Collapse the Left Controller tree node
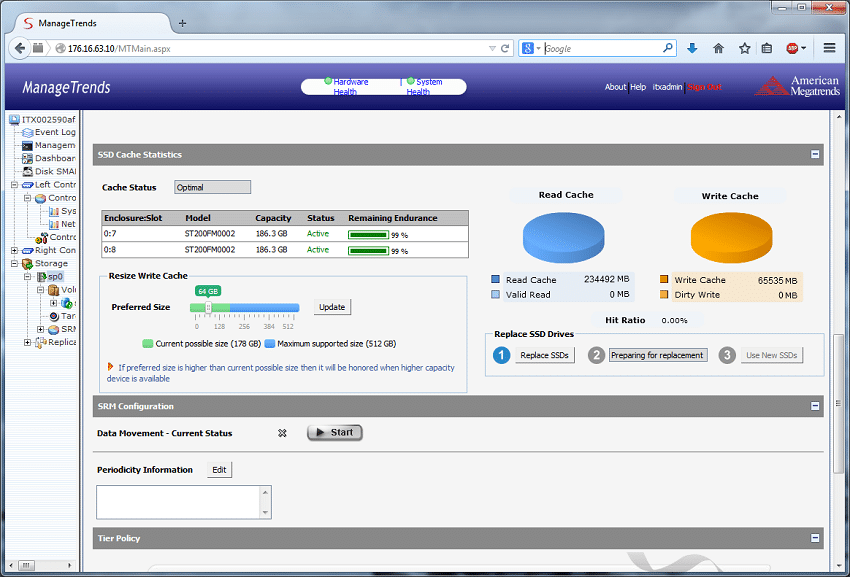Image resolution: width=850 pixels, height=577 pixels. [14, 185]
